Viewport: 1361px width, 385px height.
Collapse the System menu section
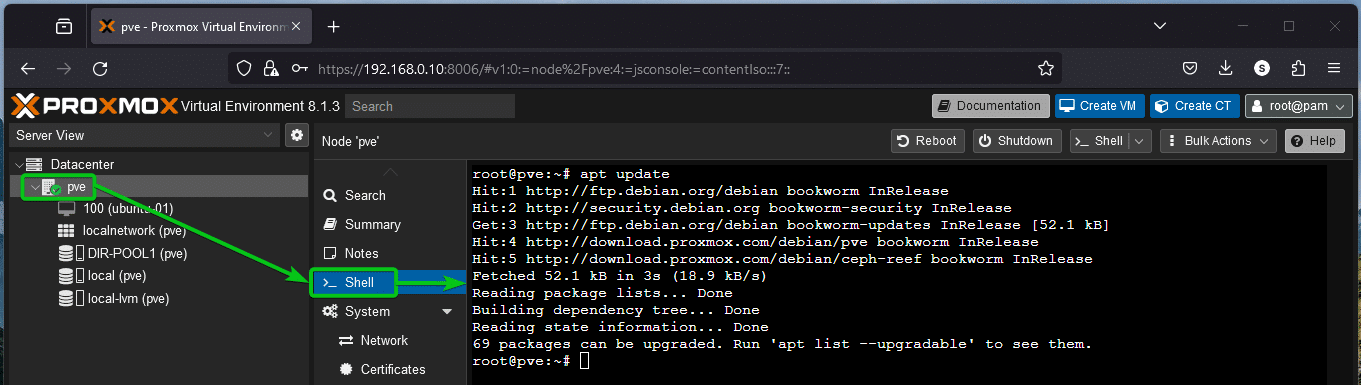[x=447, y=311]
